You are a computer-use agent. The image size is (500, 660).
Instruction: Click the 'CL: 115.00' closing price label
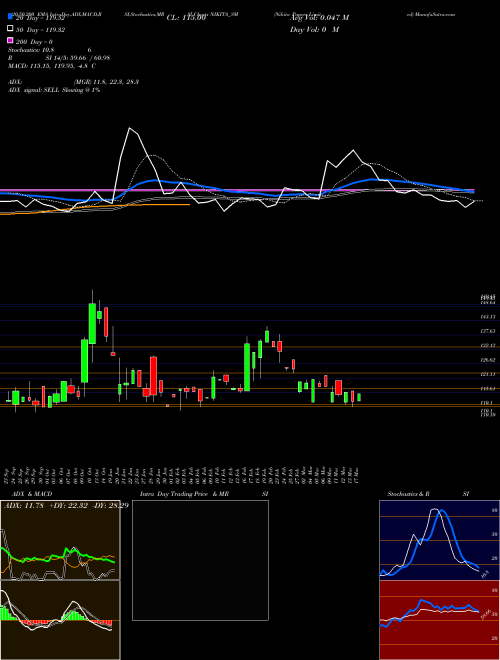click(186, 18)
